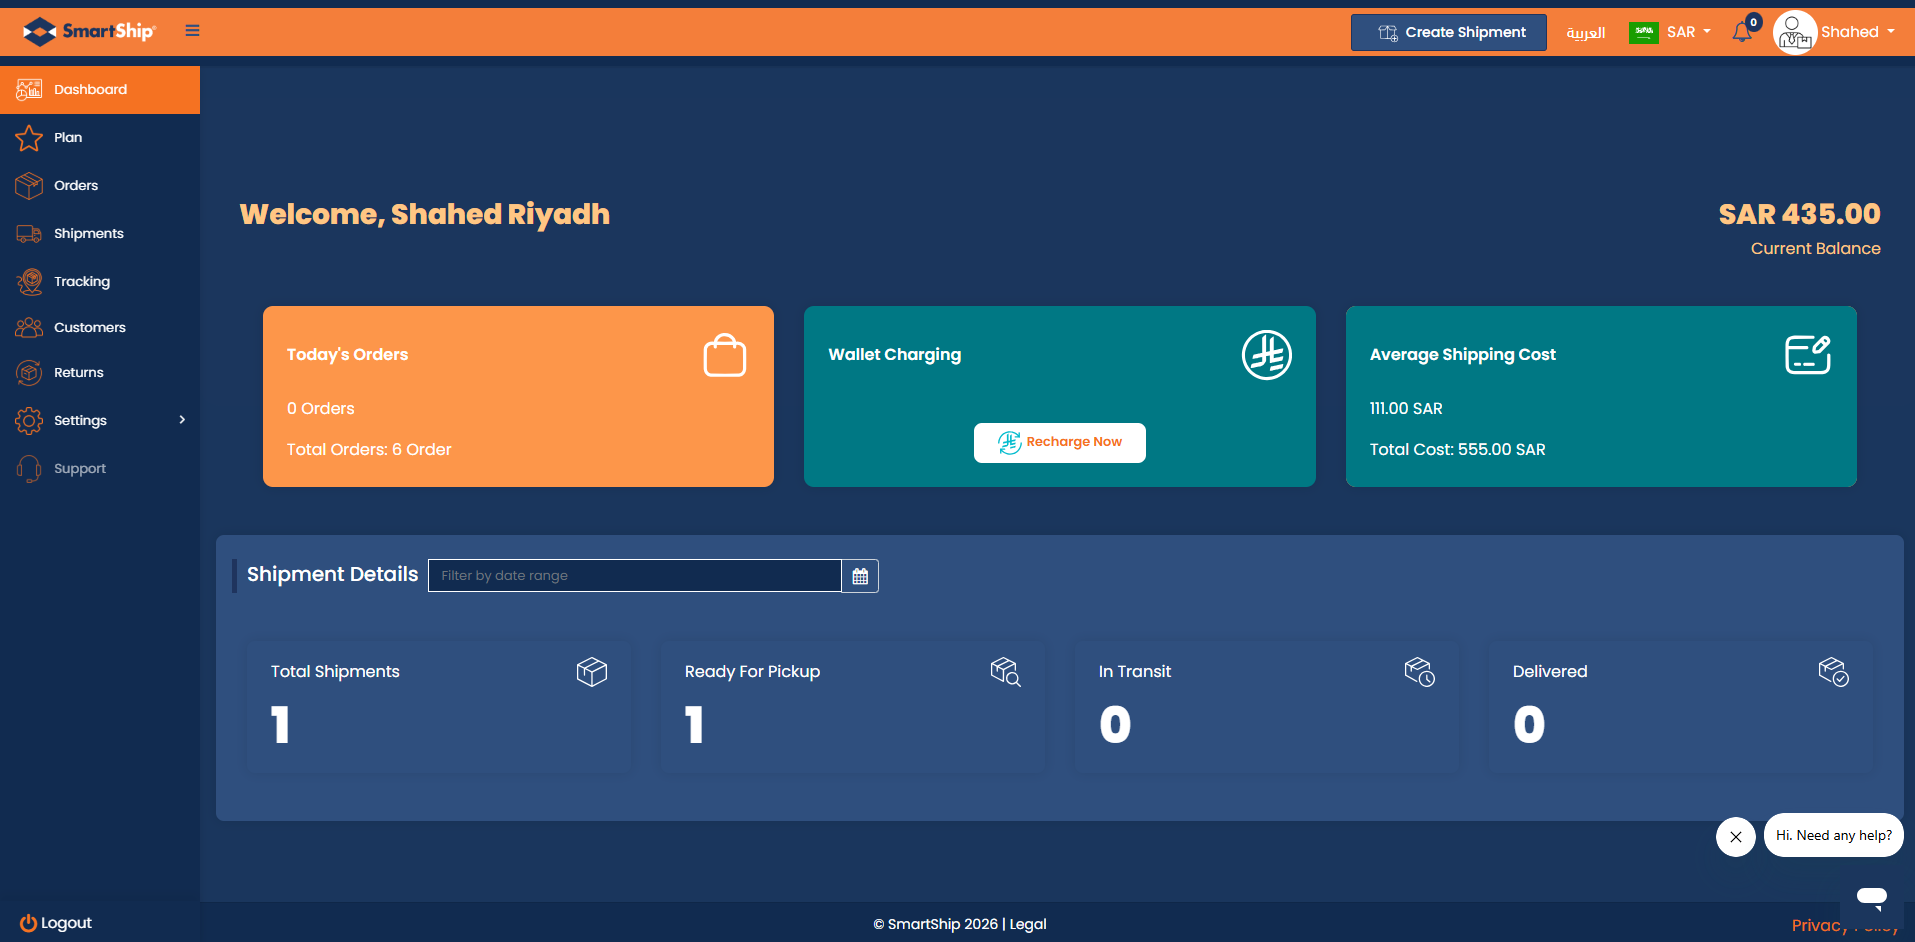Click the Total Shipments box icon
Image resolution: width=1915 pixels, height=942 pixels.
pyautogui.click(x=592, y=672)
